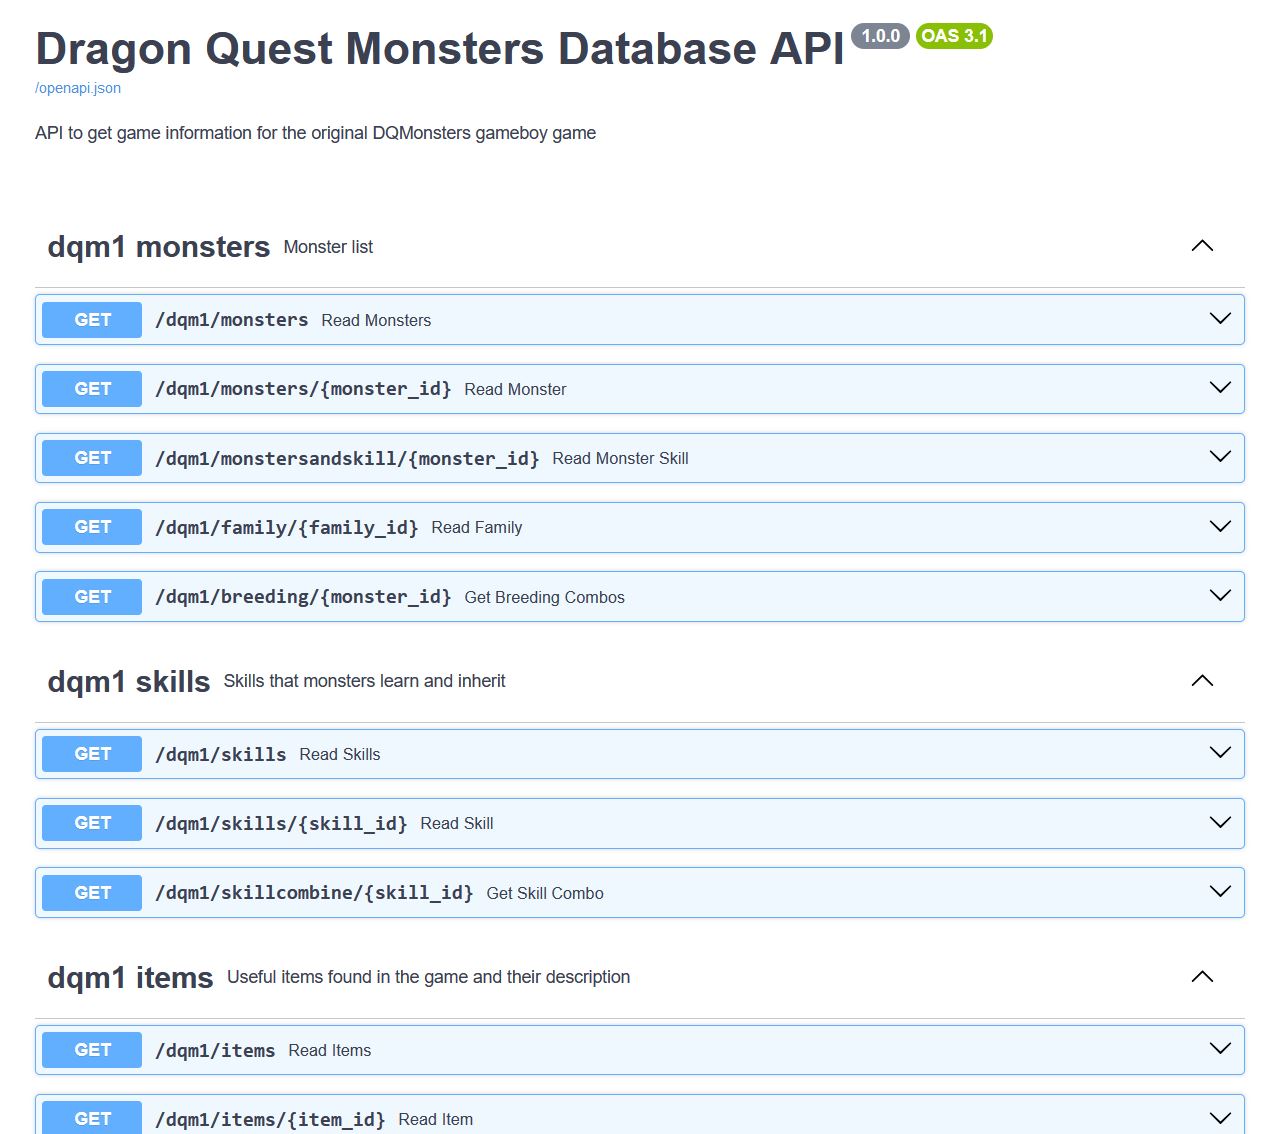Image resolution: width=1279 pixels, height=1134 pixels.
Task: Expand the Read Skills endpoint chevron
Action: [x=1220, y=753]
